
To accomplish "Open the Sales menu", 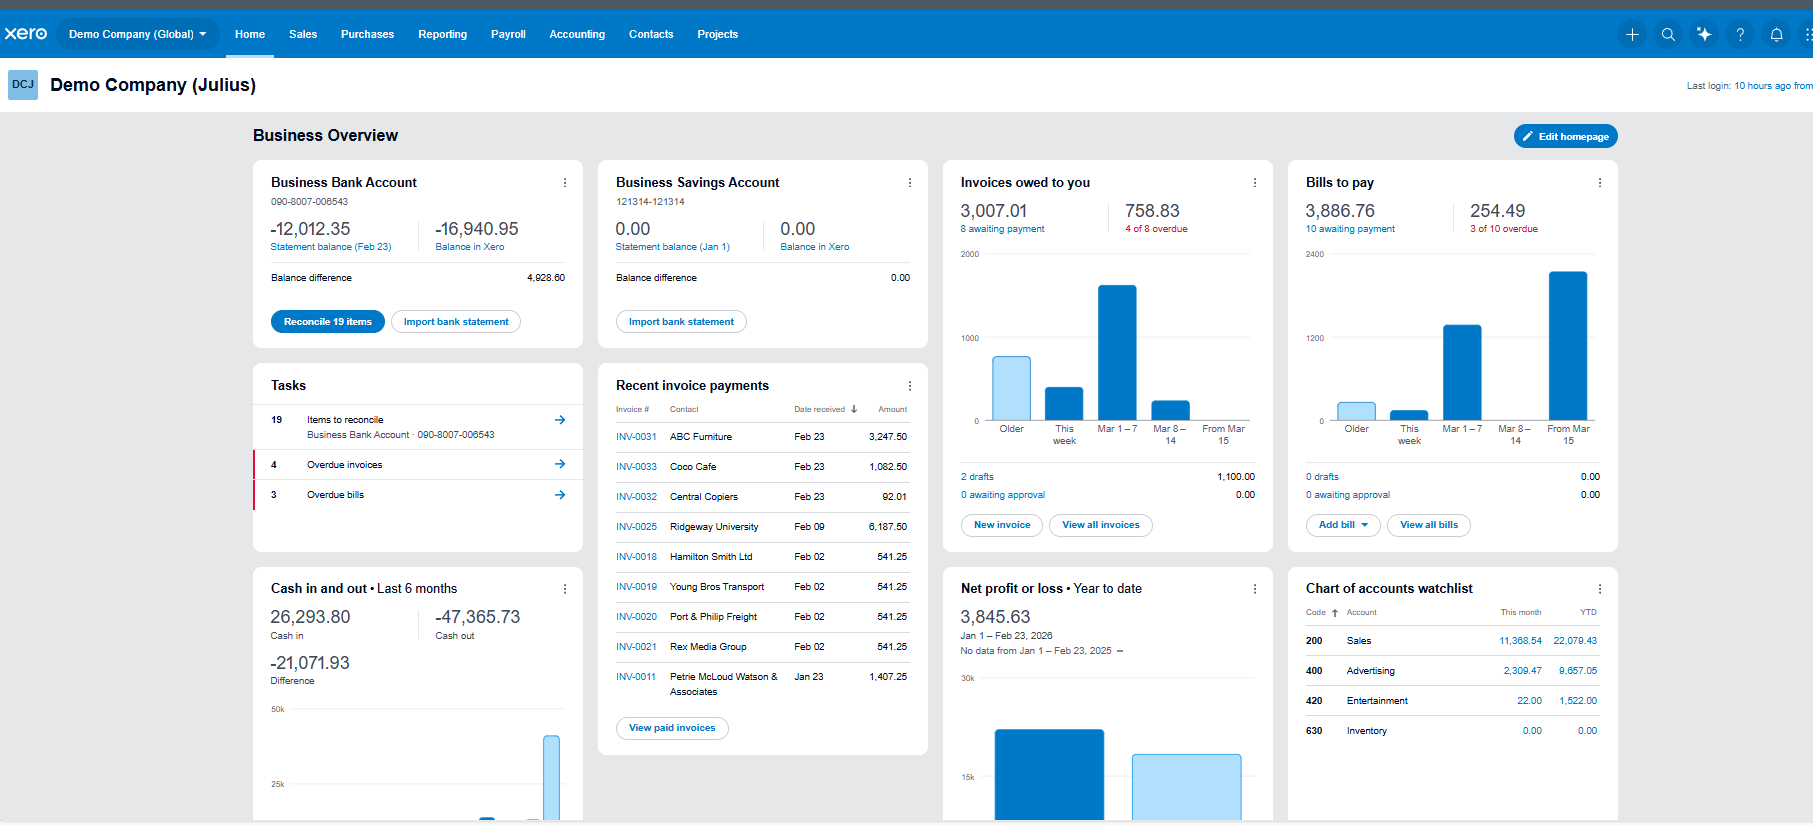I will click(x=303, y=34).
